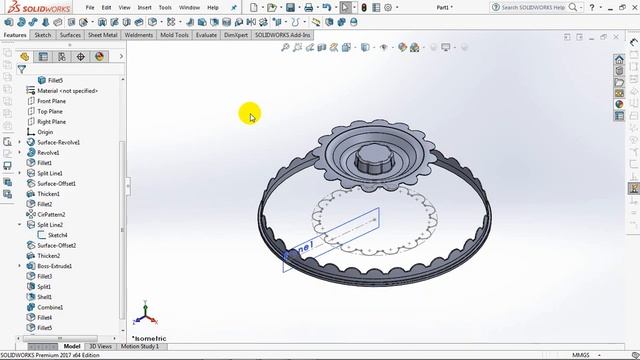Screen dimensions: 640x360
Task: Click the Zoom to Fit icon
Action: tap(285, 47)
